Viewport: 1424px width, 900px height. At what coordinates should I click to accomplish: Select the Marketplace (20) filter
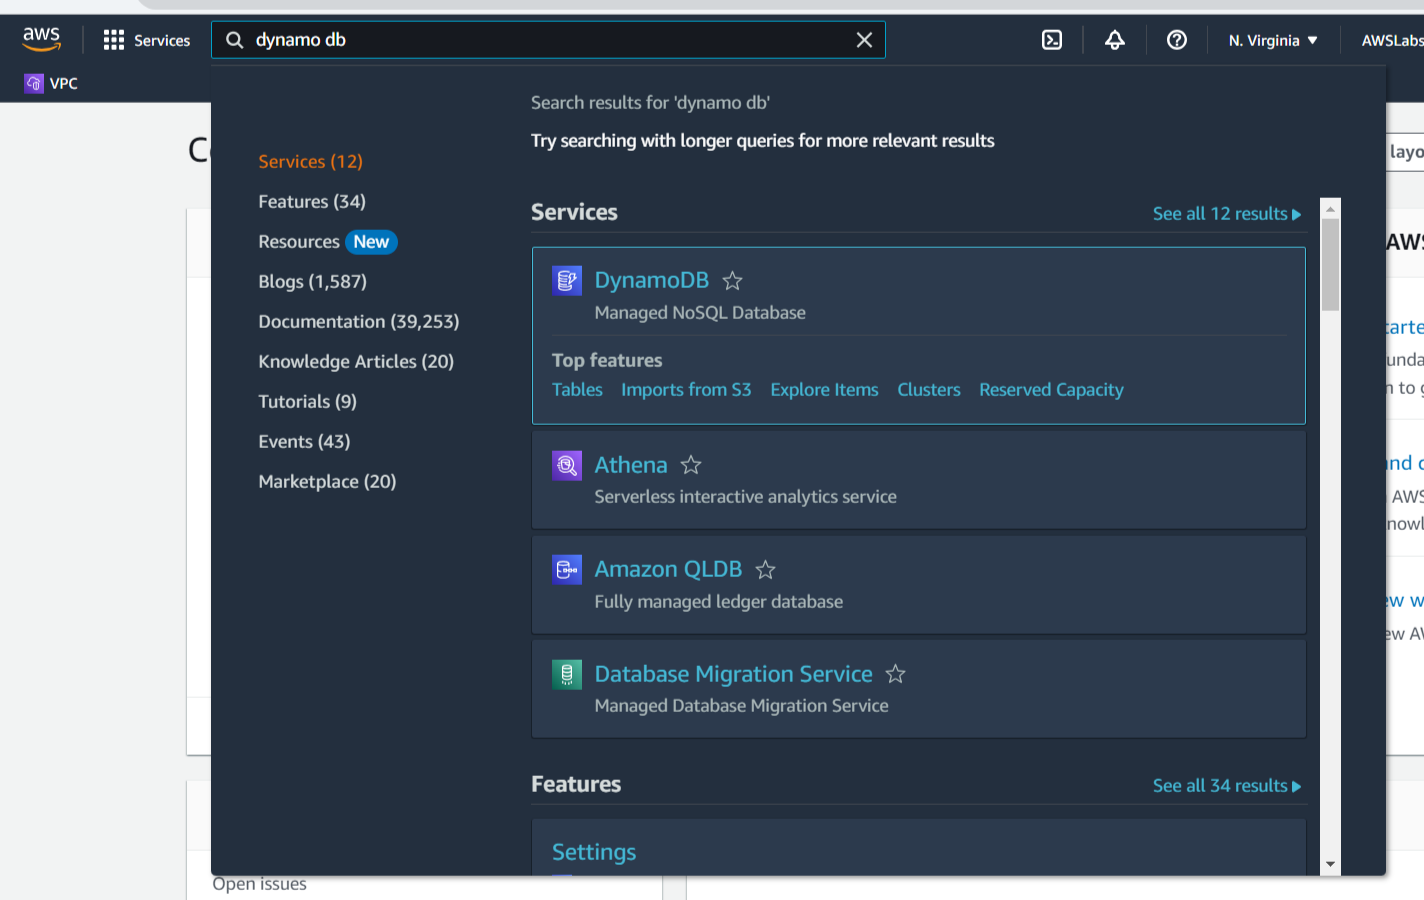click(327, 482)
